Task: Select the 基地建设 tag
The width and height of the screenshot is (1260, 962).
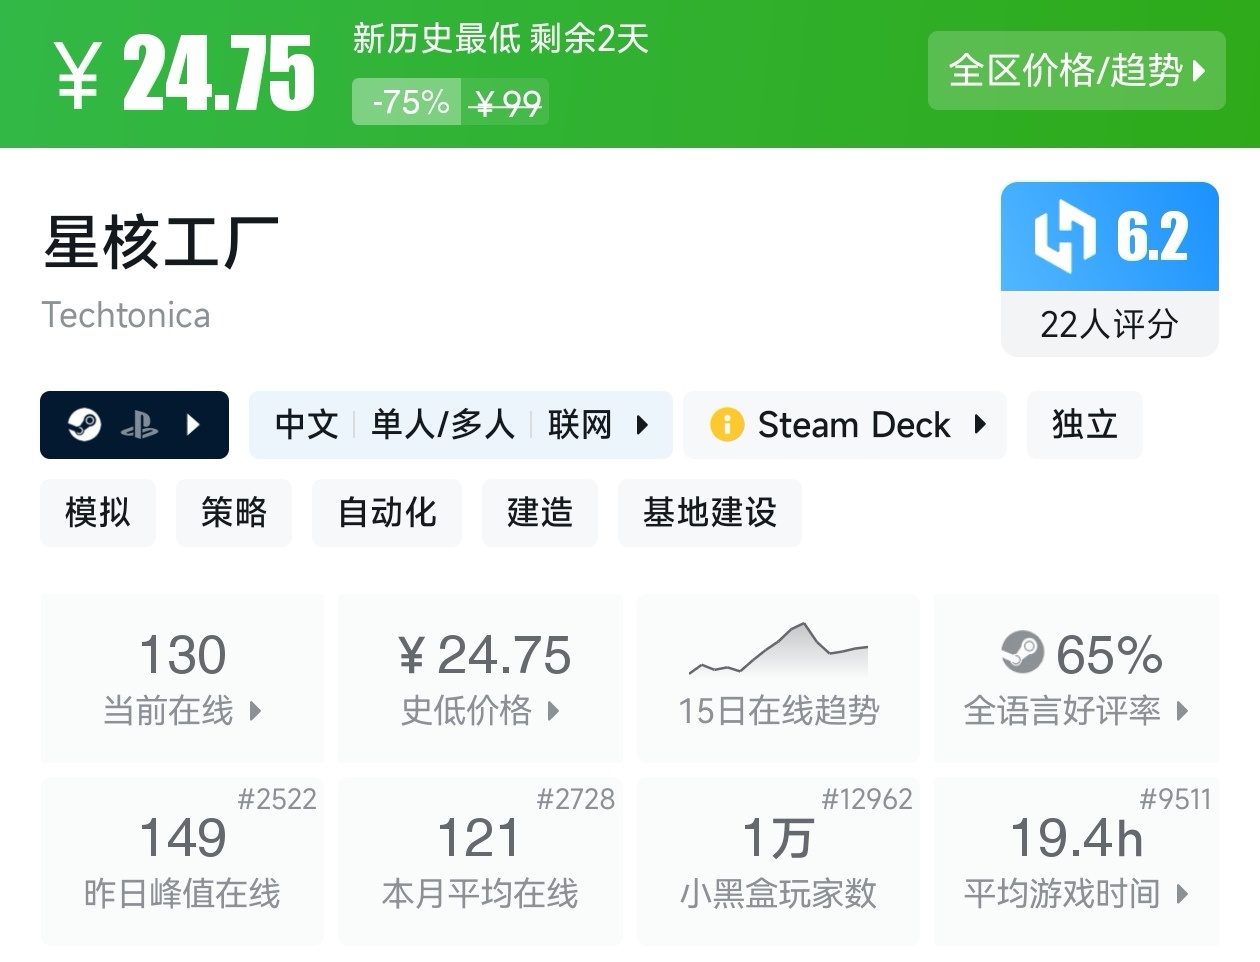Action: (x=710, y=512)
